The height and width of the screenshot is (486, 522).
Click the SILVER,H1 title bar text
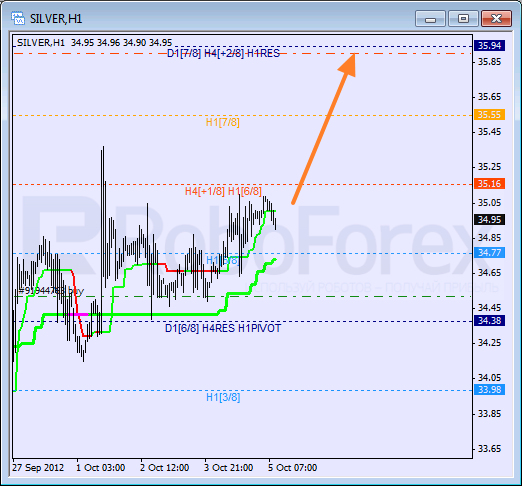56,19
